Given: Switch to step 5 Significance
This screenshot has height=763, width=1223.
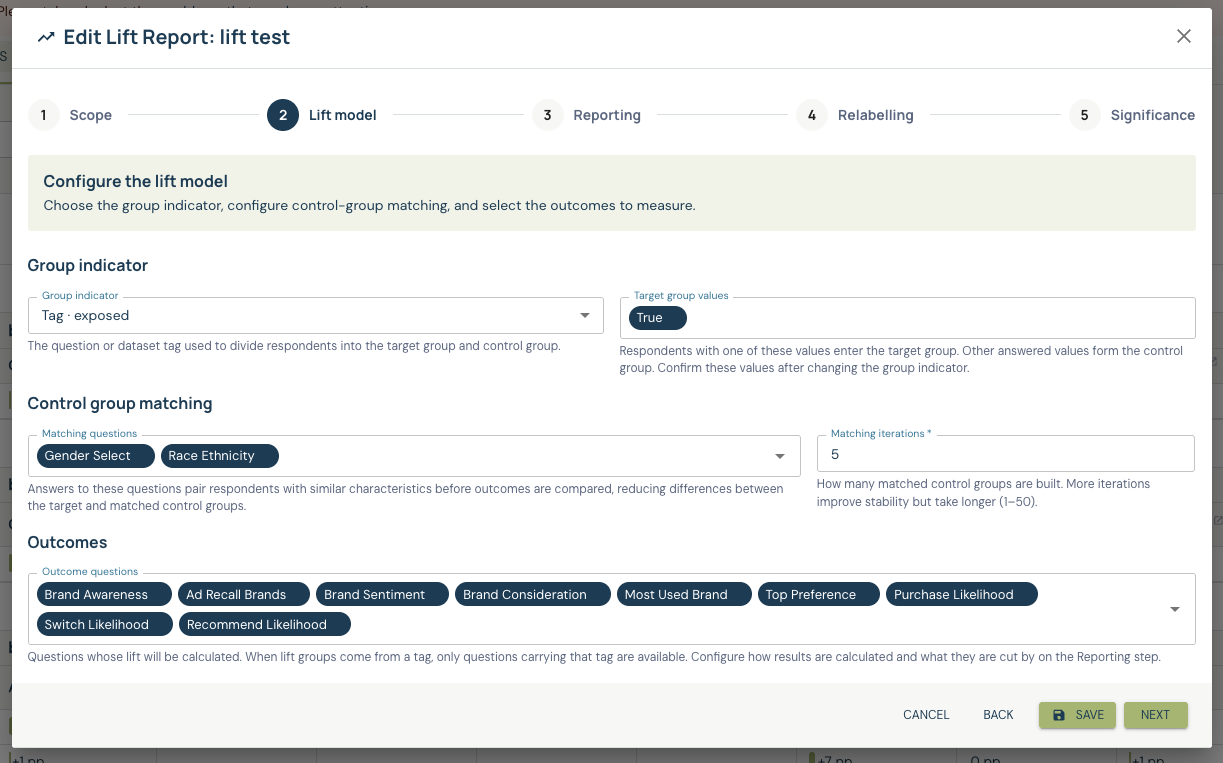Looking at the screenshot, I should (x=1132, y=115).
